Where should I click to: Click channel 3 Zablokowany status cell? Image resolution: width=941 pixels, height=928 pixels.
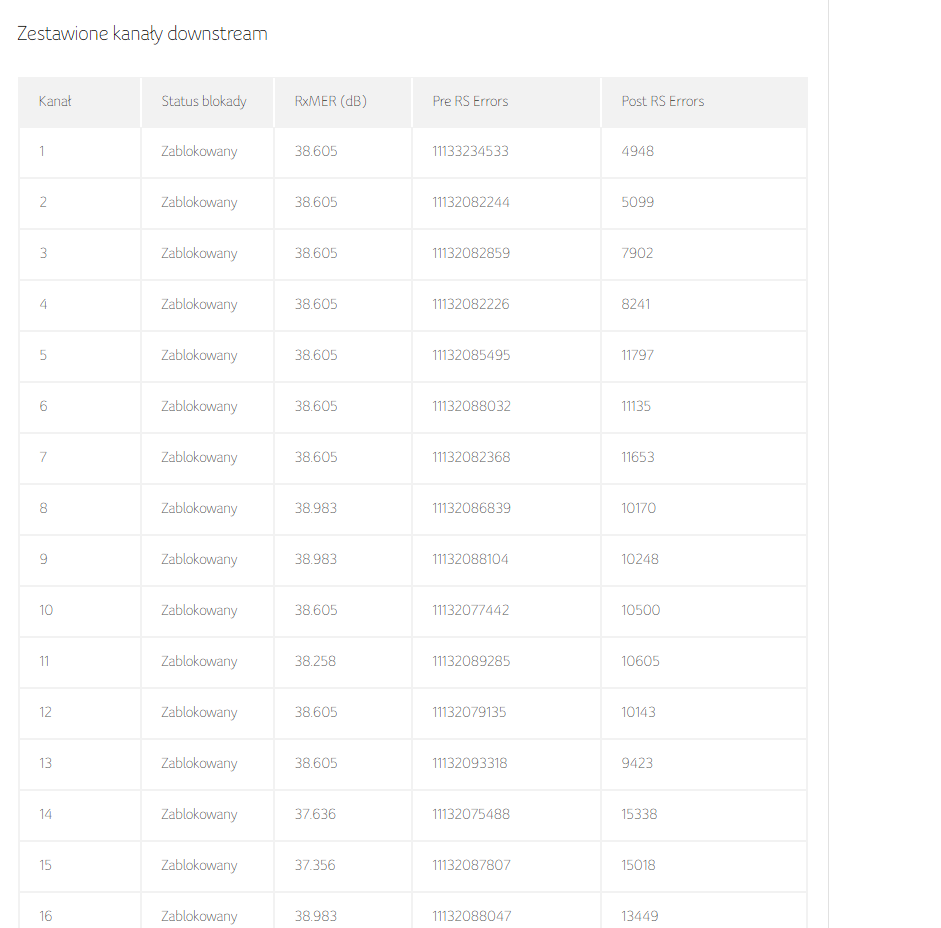click(x=199, y=253)
